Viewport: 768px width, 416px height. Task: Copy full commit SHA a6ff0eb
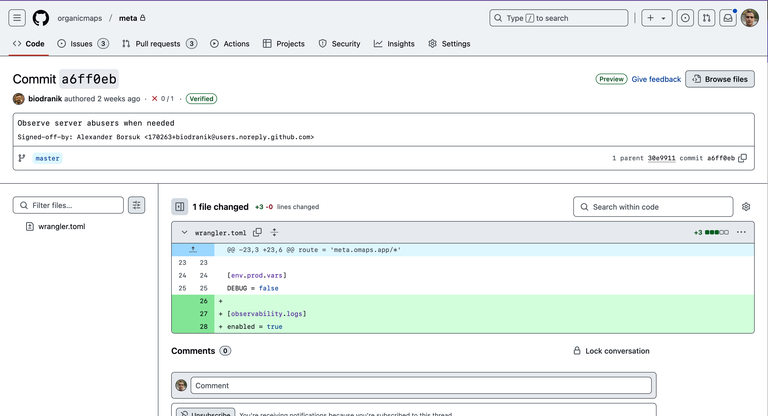[743, 158]
